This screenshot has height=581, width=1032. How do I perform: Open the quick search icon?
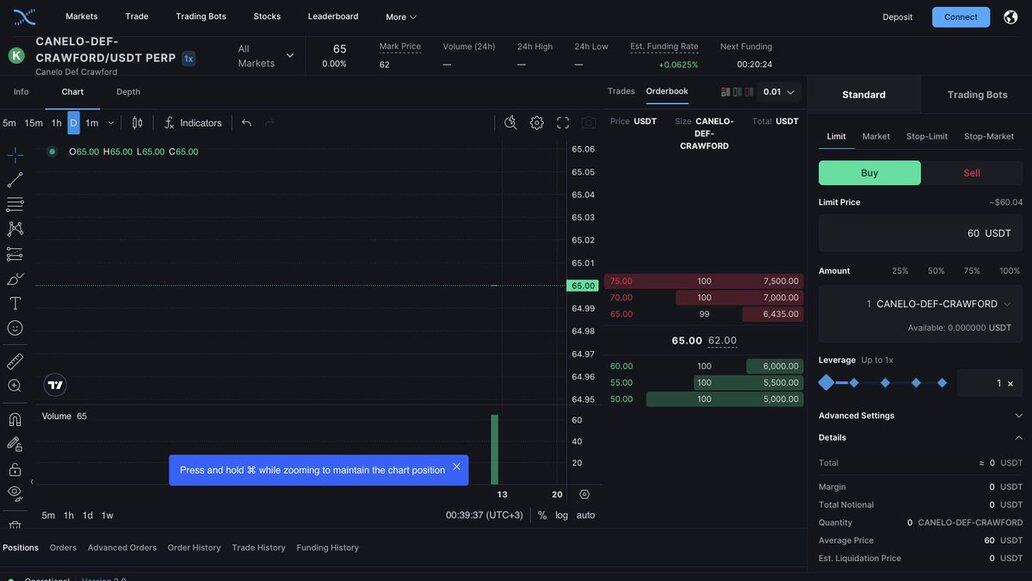[510, 123]
